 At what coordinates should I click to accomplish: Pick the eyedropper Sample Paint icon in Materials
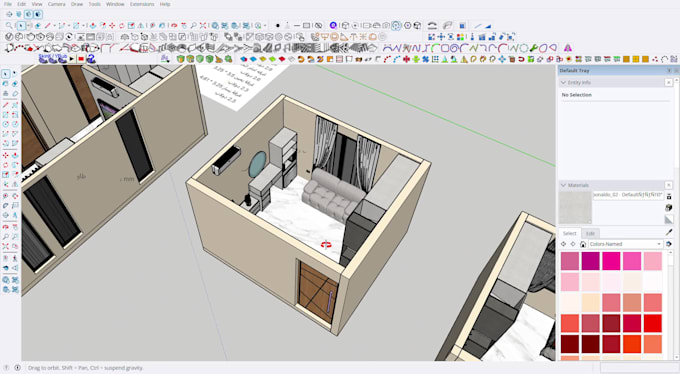coord(669,233)
